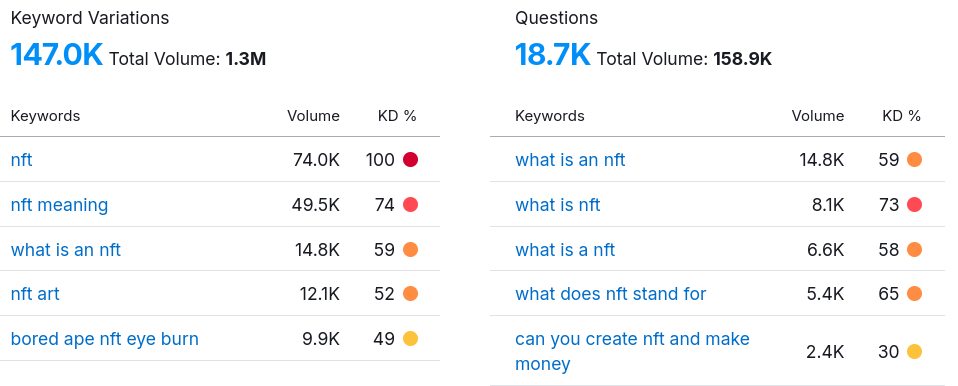Select the KD value '100'
The height and width of the screenshot is (386, 958).
[380, 160]
